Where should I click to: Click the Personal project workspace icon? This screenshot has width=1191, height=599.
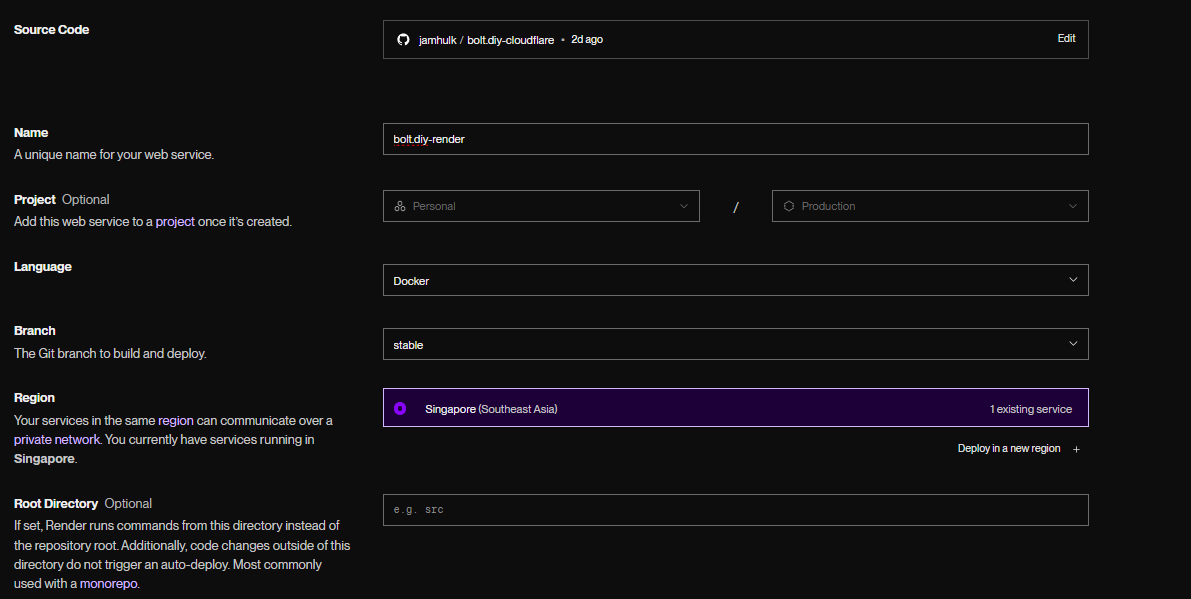tap(400, 206)
